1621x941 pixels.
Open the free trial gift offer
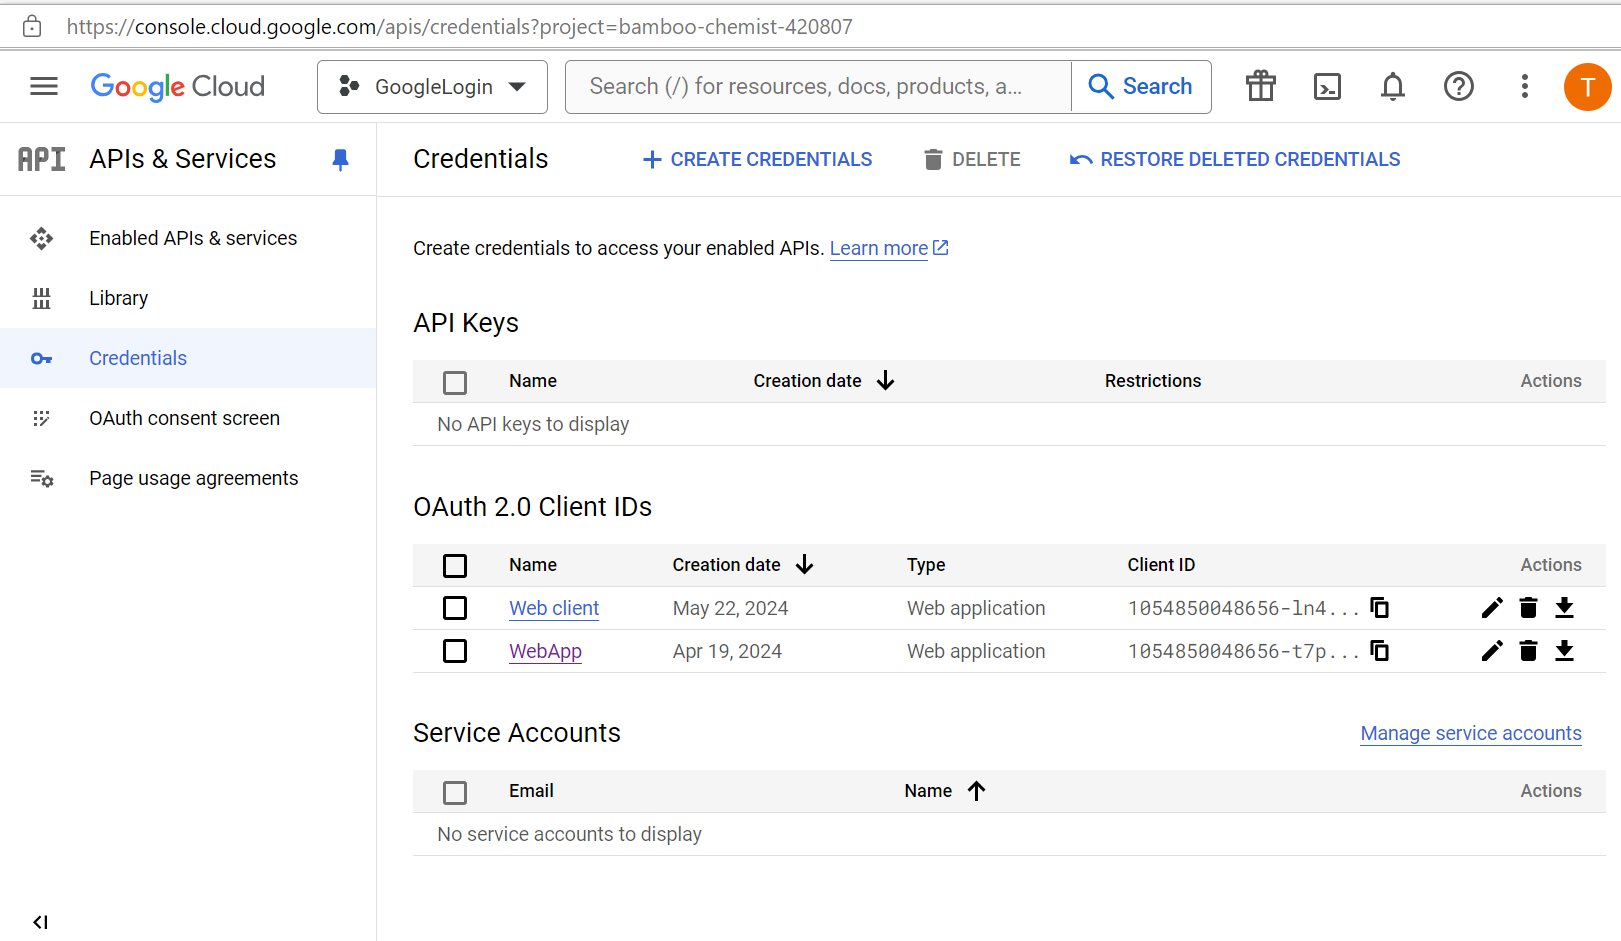coord(1260,87)
